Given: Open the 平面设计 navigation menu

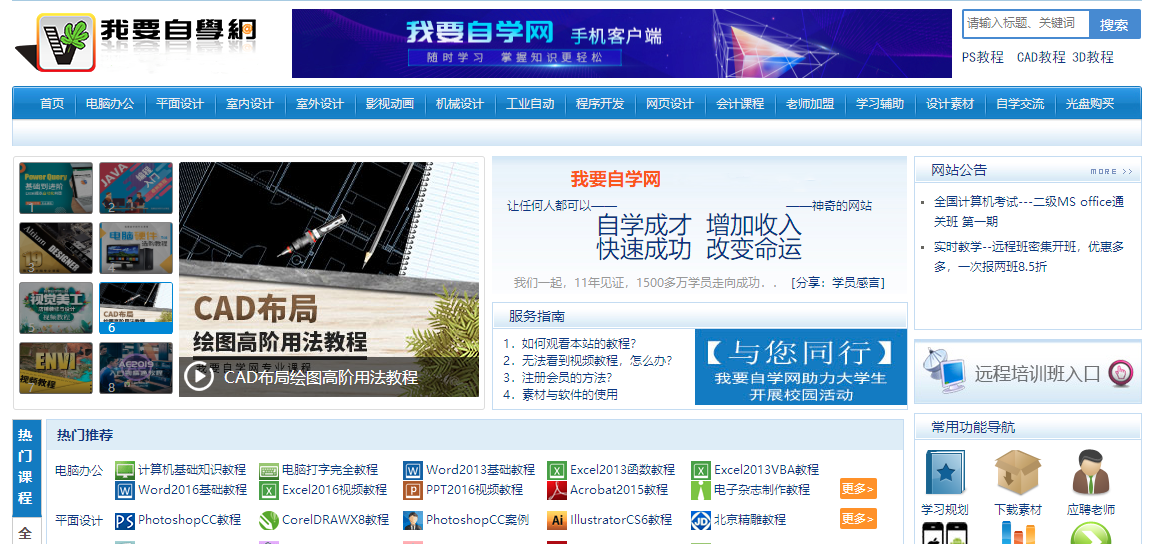Looking at the screenshot, I should (x=180, y=103).
